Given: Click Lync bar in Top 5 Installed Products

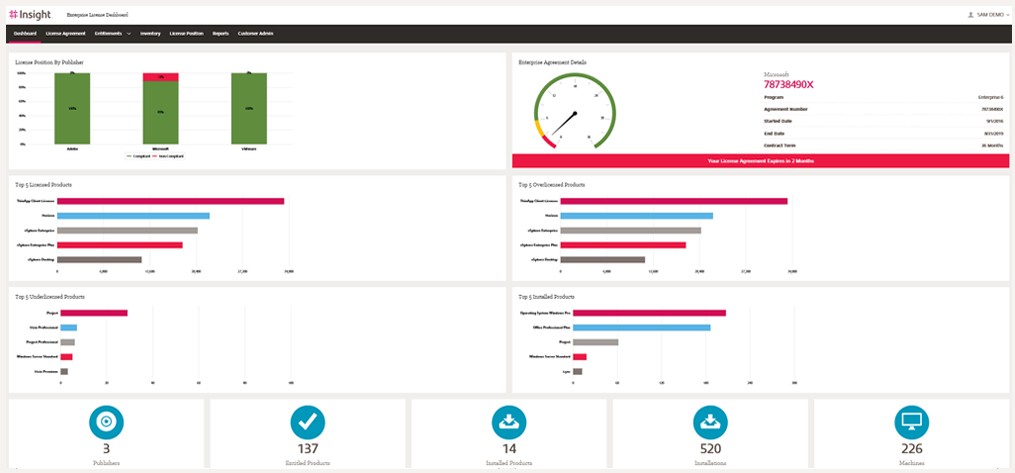Looking at the screenshot, I should click(x=577, y=371).
